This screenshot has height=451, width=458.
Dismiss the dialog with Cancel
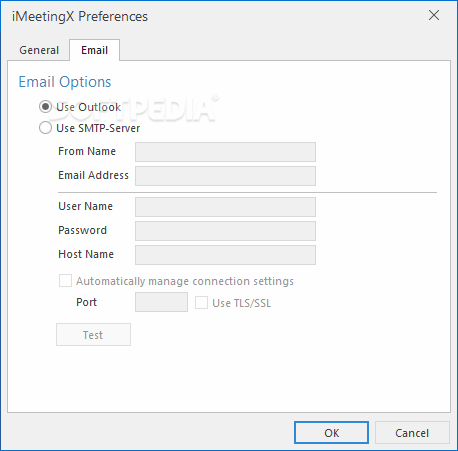pos(412,433)
